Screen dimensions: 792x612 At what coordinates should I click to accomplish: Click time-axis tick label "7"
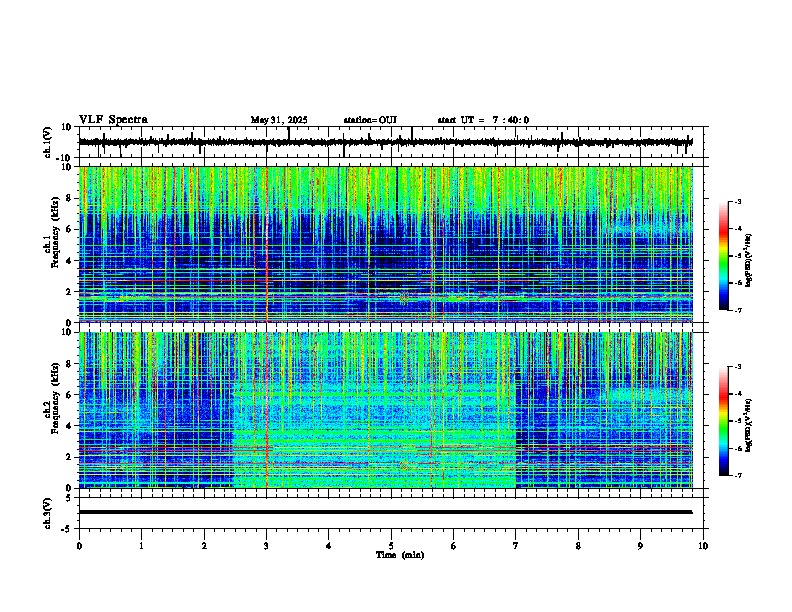click(516, 546)
